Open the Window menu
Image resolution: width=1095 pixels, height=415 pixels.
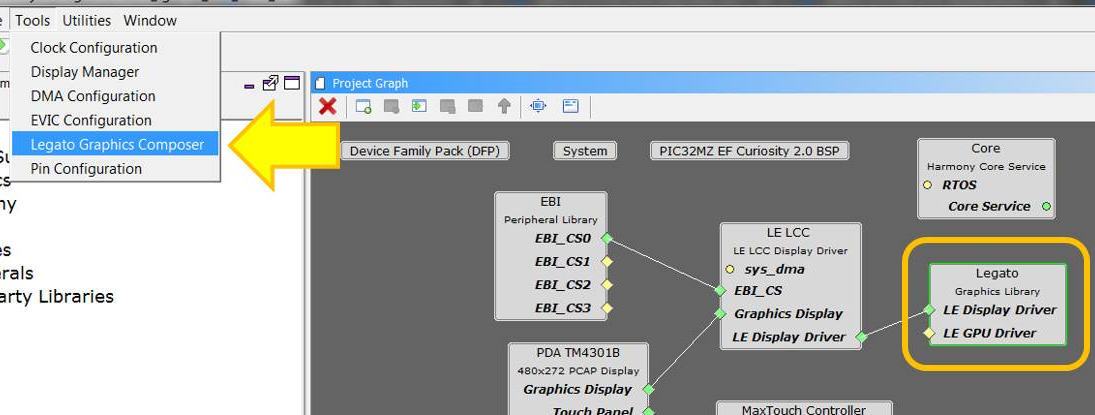(150, 20)
